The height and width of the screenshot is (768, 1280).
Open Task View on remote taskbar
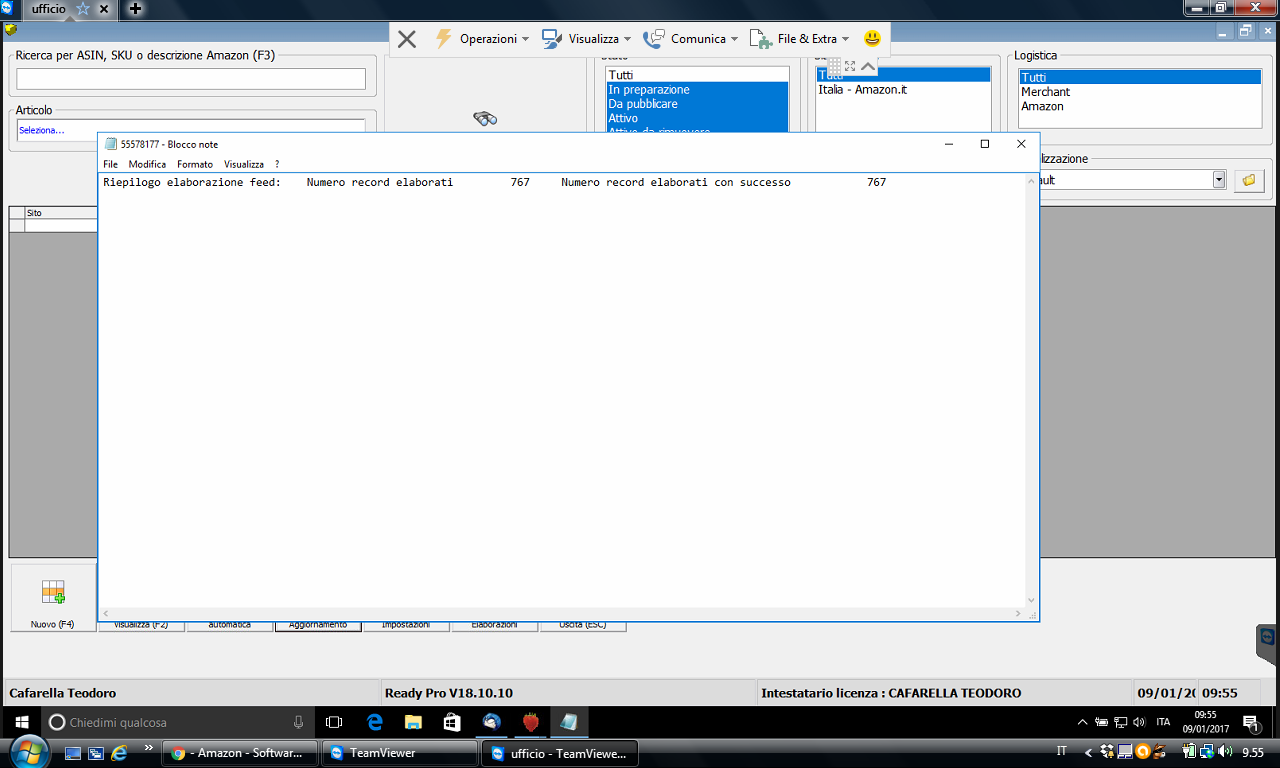pos(334,722)
